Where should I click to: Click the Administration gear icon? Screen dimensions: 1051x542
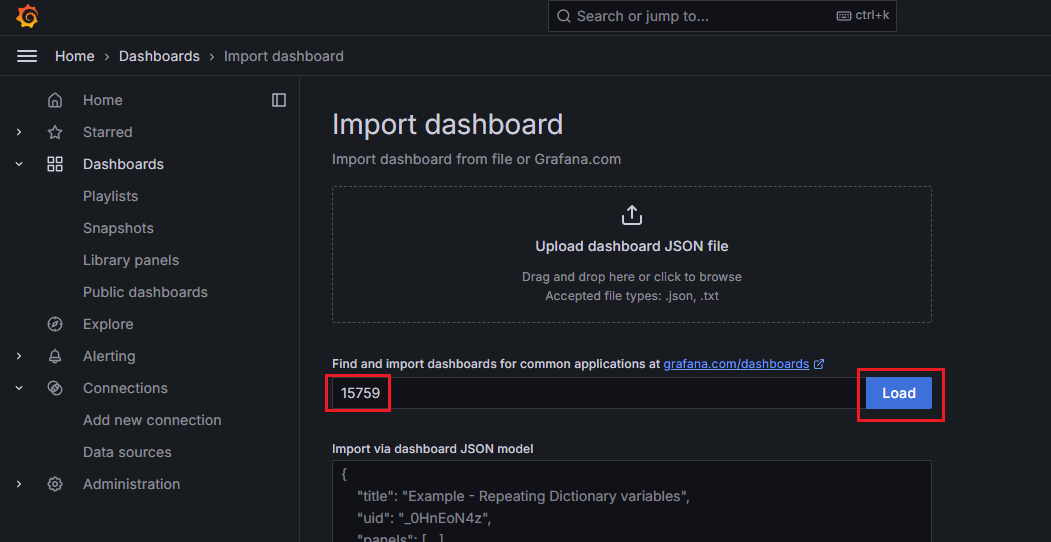tap(55, 484)
